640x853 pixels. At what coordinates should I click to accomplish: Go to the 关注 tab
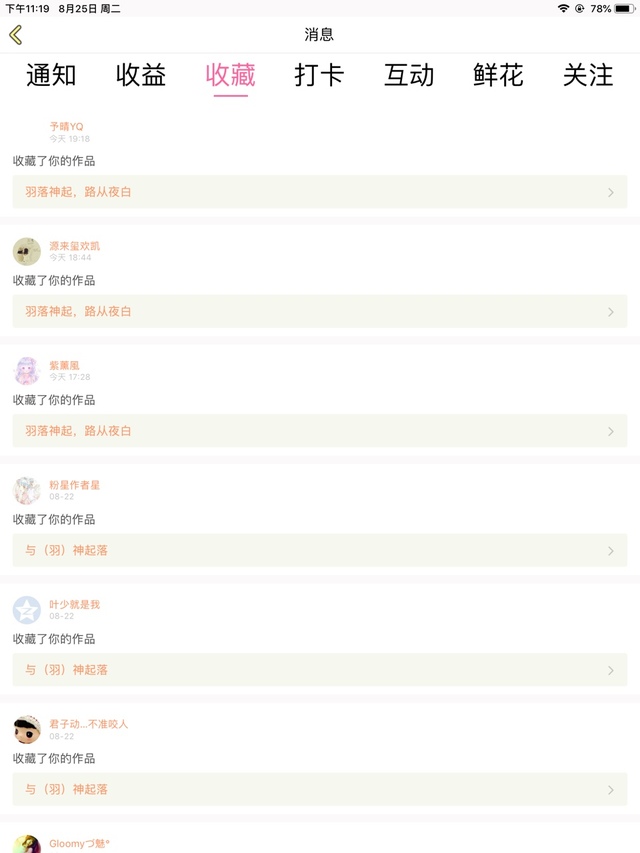coord(588,75)
